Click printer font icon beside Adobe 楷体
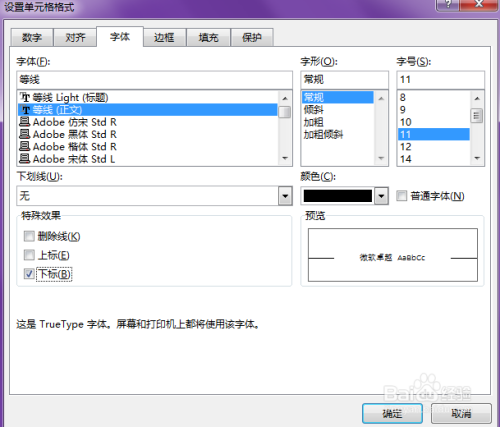 click(x=25, y=147)
